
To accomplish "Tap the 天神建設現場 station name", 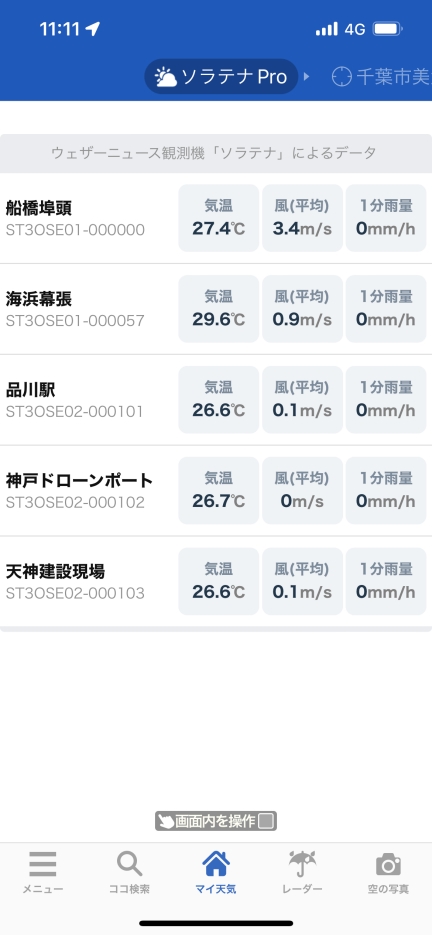I will pos(55,571).
